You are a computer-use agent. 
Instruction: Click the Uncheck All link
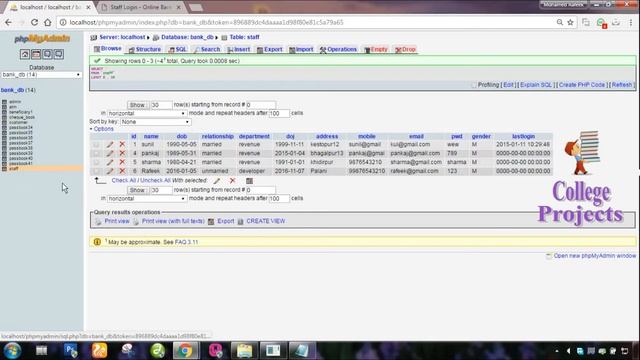156,180
